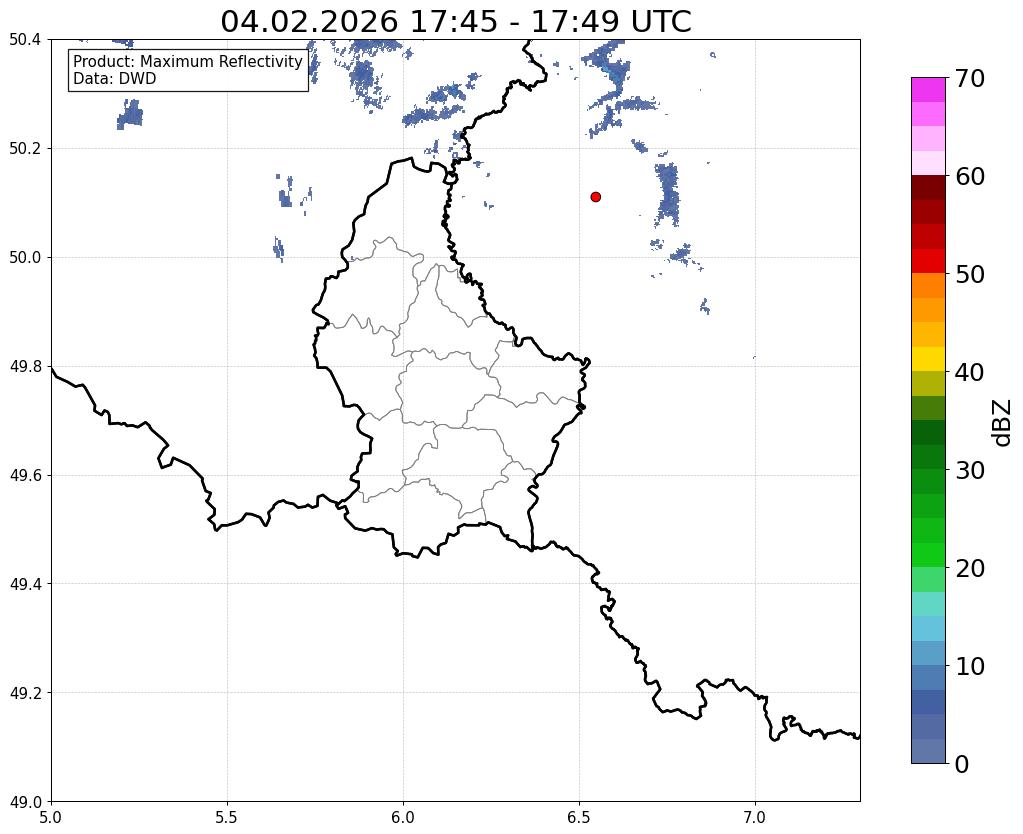The height and width of the screenshot is (834, 1023).
Task: Click the yellow colorbar segment above 40
Action: pyautogui.click(x=928, y=360)
